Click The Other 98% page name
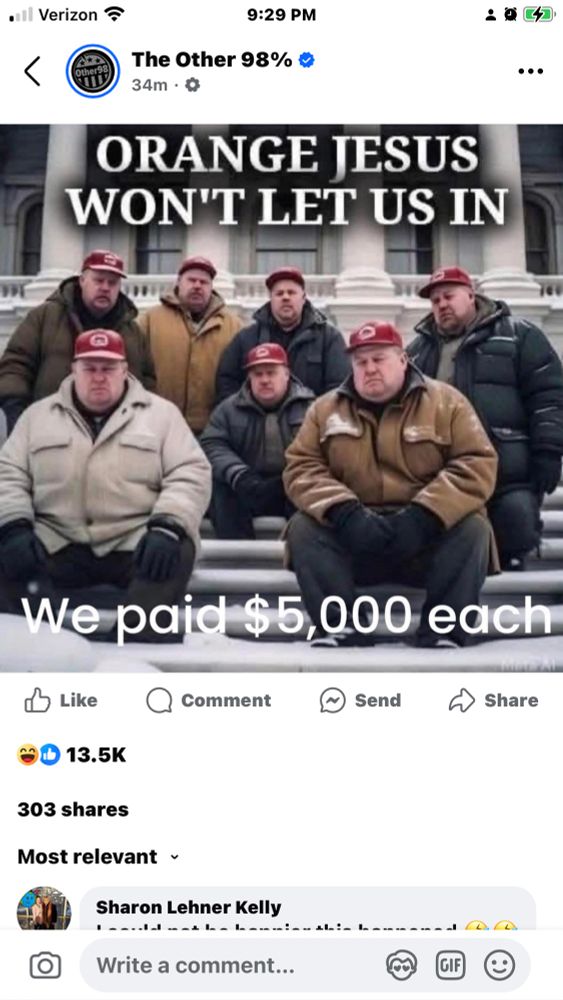The image size is (563, 1000). tap(212, 60)
